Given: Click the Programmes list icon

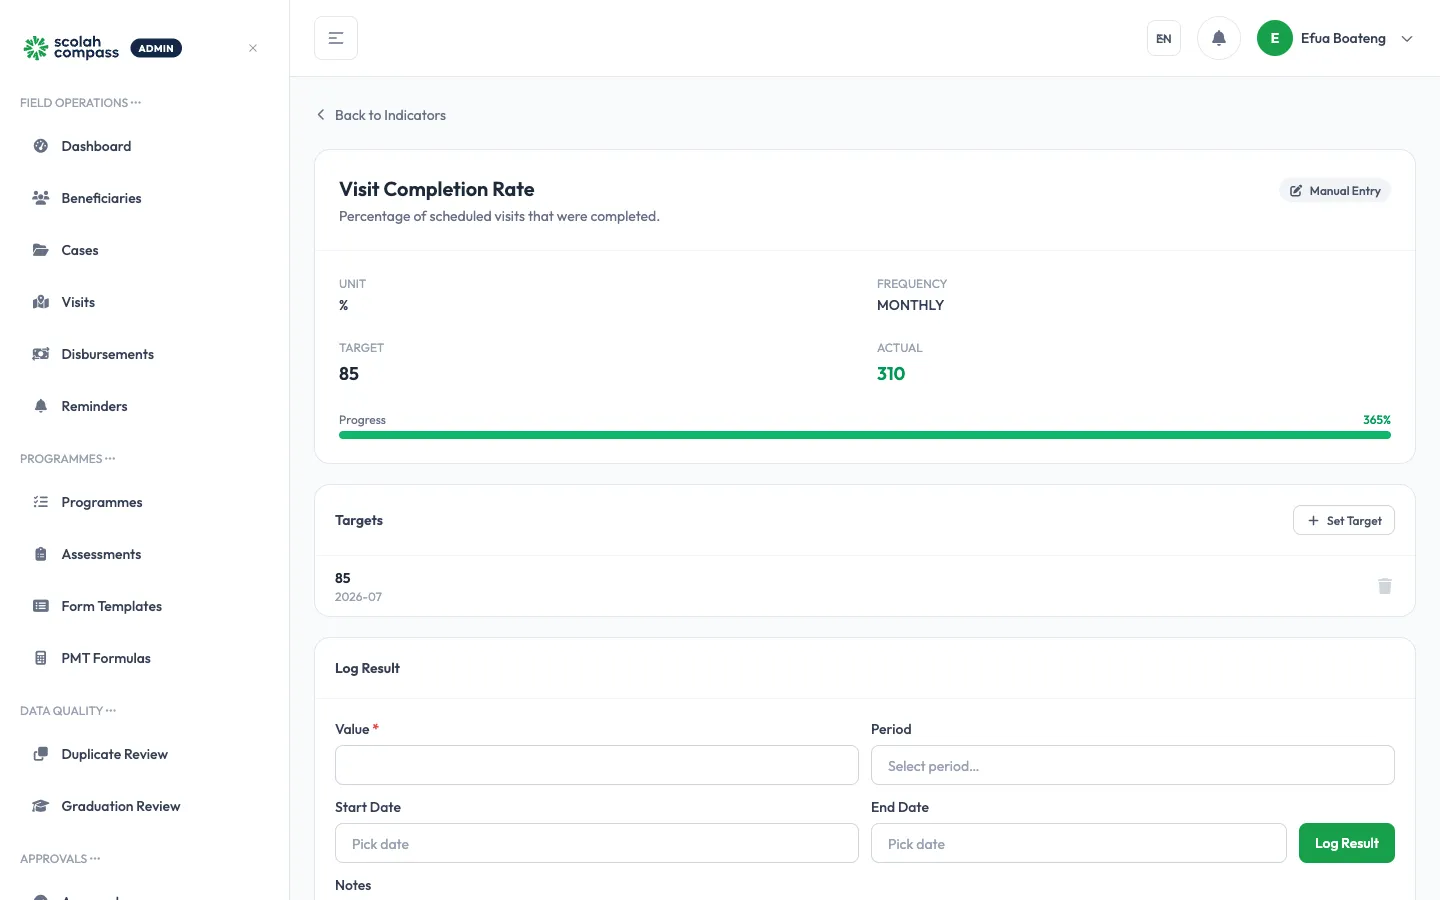Looking at the screenshot, I should (41, 502).
